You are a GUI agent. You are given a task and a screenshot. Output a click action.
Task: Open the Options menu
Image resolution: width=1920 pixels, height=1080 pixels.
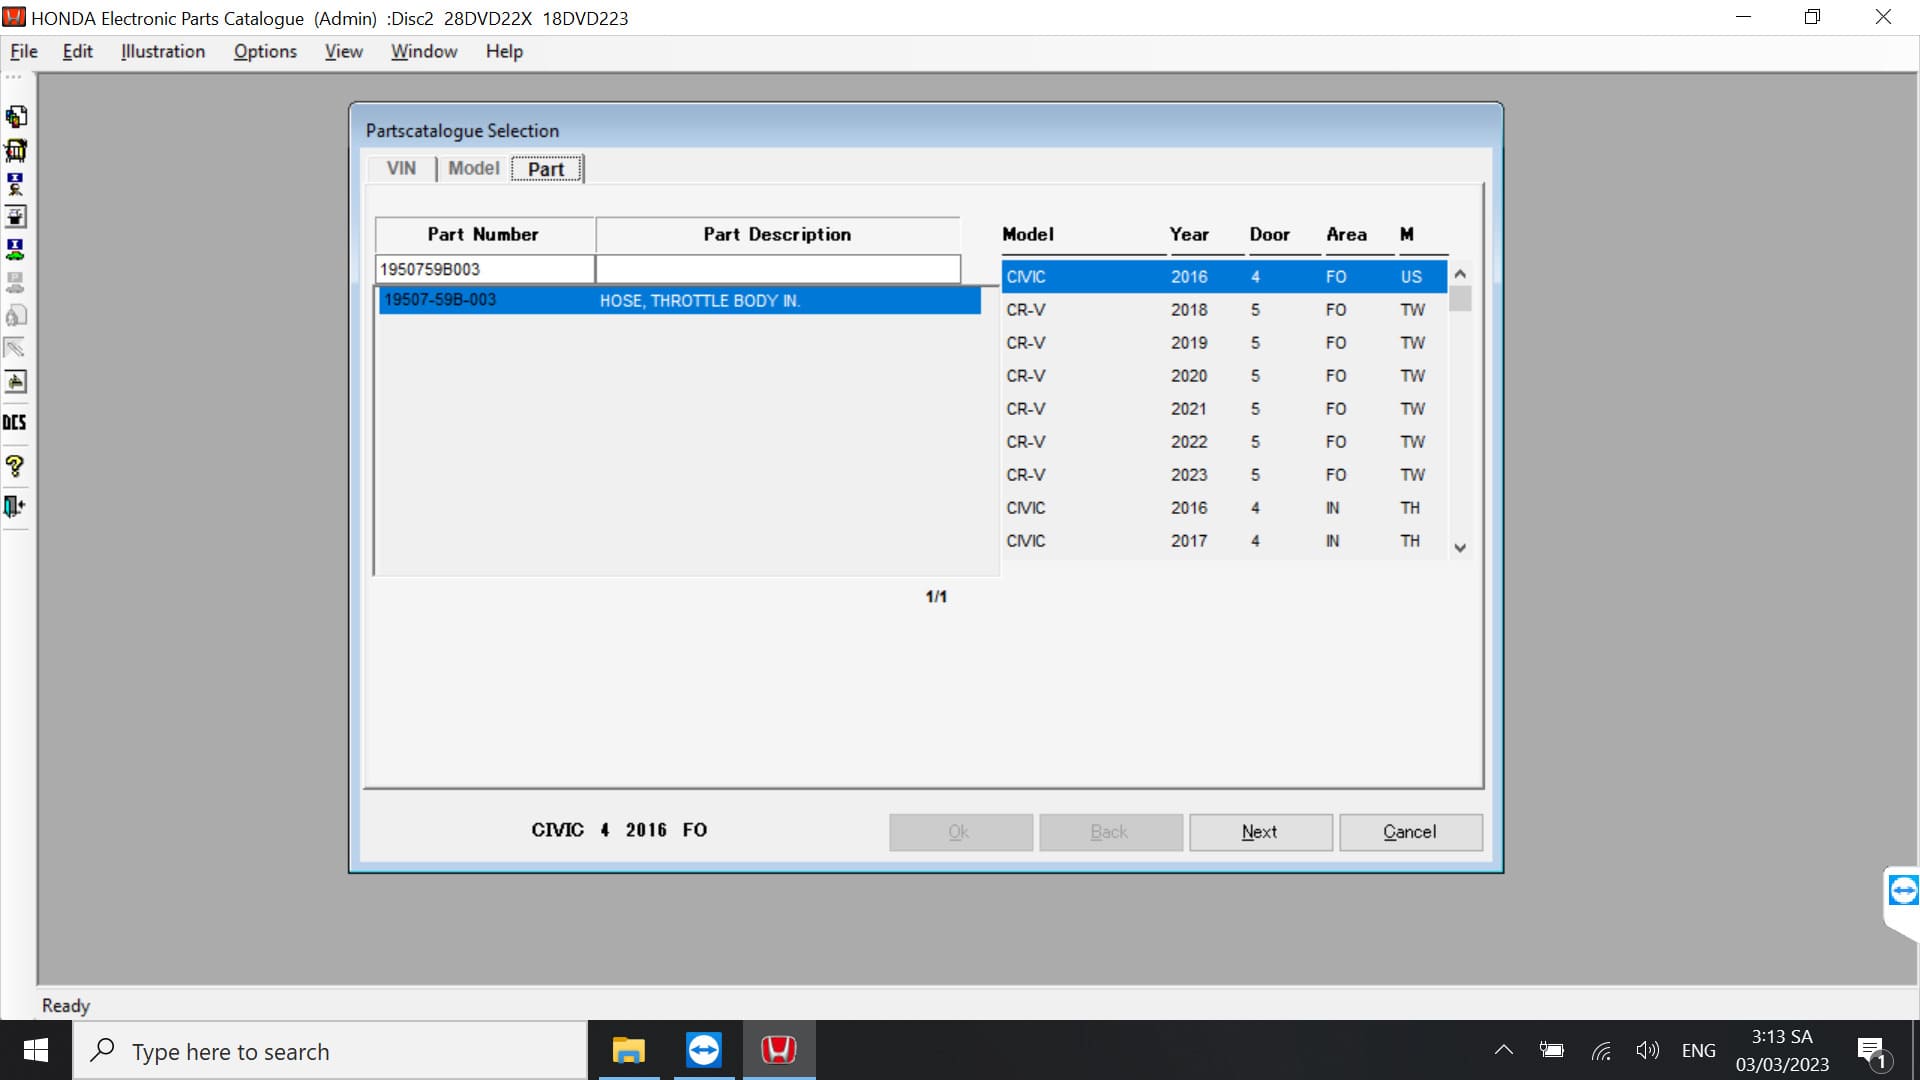point(265,51)
